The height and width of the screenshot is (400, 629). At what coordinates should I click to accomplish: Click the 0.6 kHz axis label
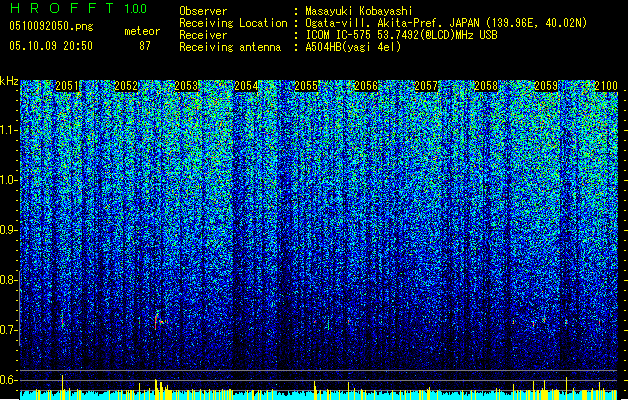pyautogui.click(x=9, y=380)
